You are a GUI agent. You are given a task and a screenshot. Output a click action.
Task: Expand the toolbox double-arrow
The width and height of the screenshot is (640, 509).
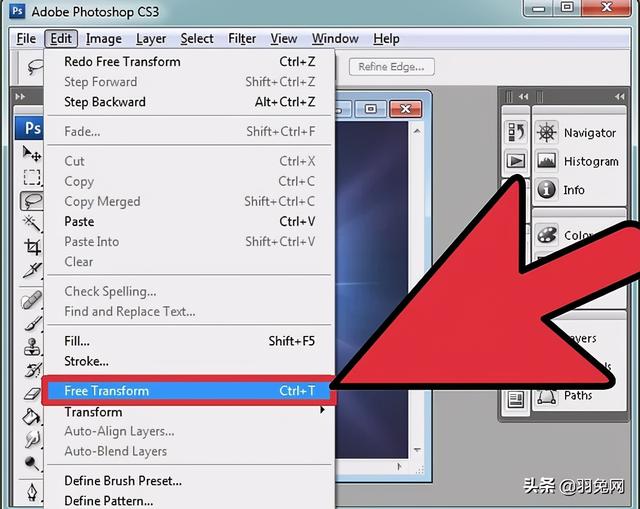20,97
